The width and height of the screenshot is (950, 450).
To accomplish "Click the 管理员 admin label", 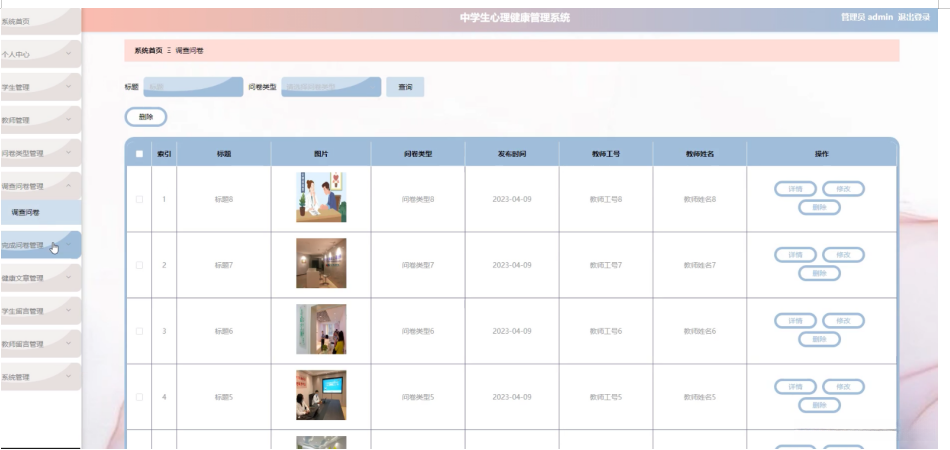I will click(x=867, y=17).
